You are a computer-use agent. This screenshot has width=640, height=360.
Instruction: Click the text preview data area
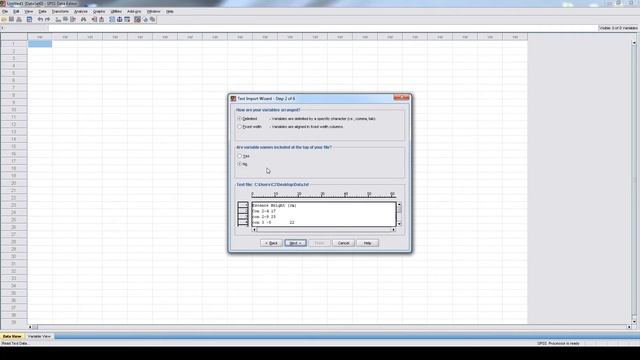tap(324, 214)
